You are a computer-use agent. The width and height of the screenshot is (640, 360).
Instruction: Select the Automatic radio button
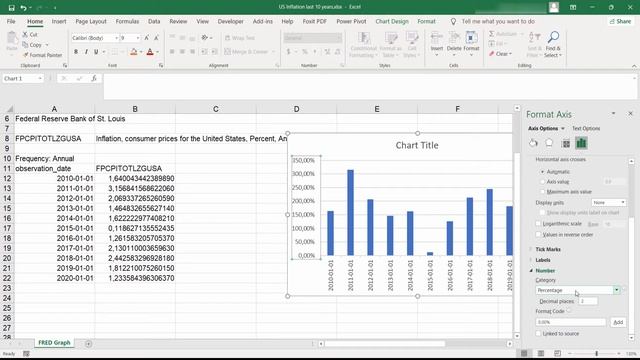click(542, 172)
